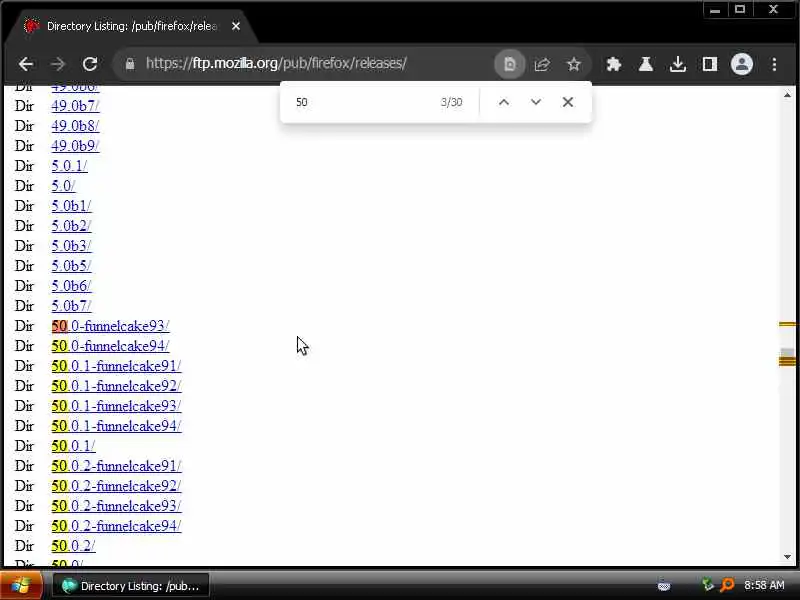
Task: Click the find bar search field
Action: click(362, 102)
